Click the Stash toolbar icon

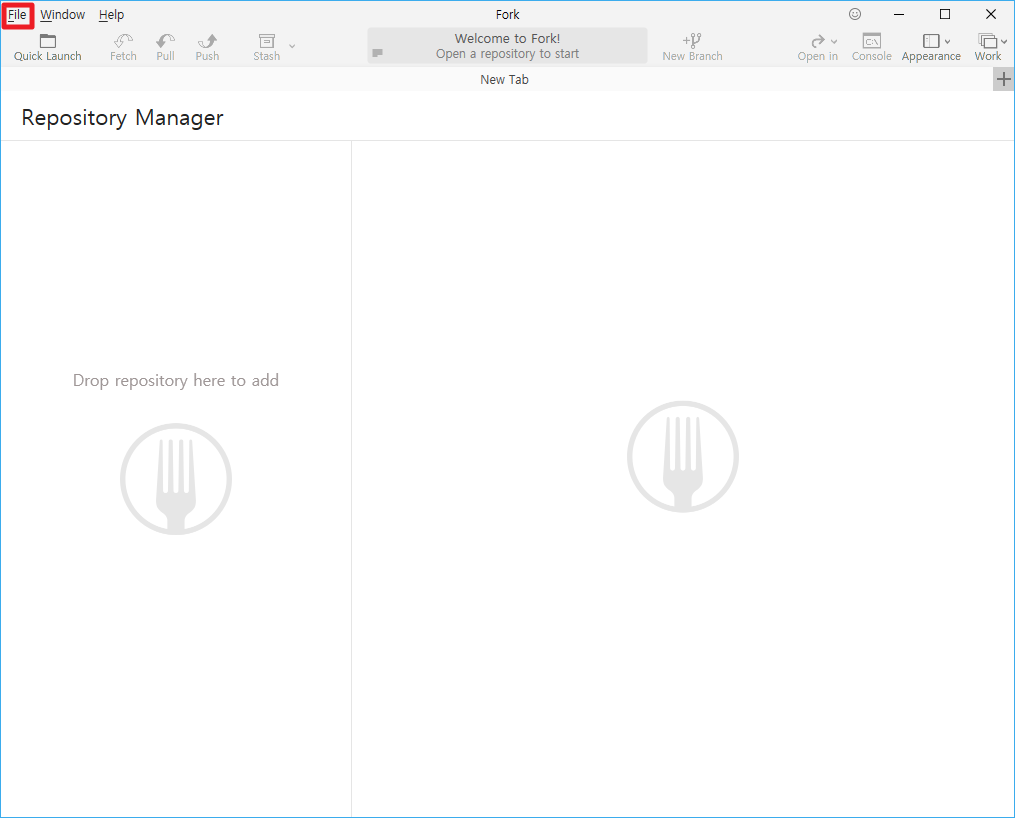pos(267,41)
